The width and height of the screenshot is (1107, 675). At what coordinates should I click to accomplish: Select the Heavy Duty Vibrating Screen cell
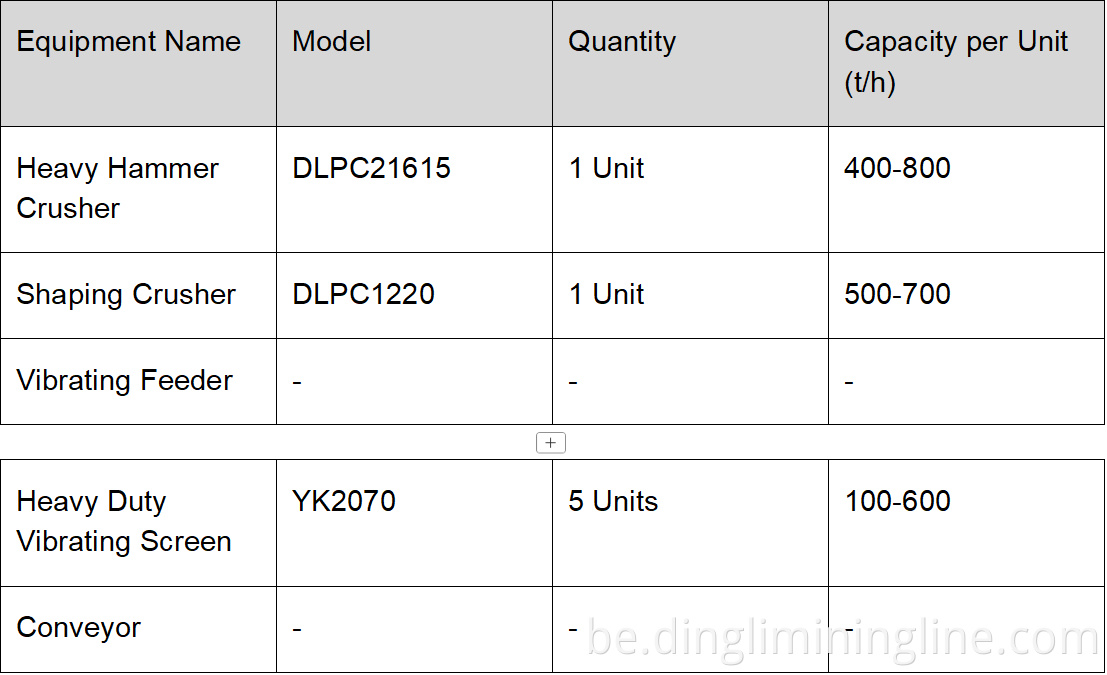point(138,522)
